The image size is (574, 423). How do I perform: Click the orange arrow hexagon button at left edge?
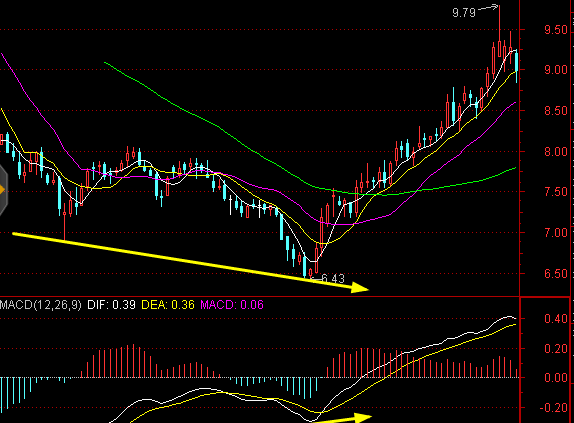3,190
